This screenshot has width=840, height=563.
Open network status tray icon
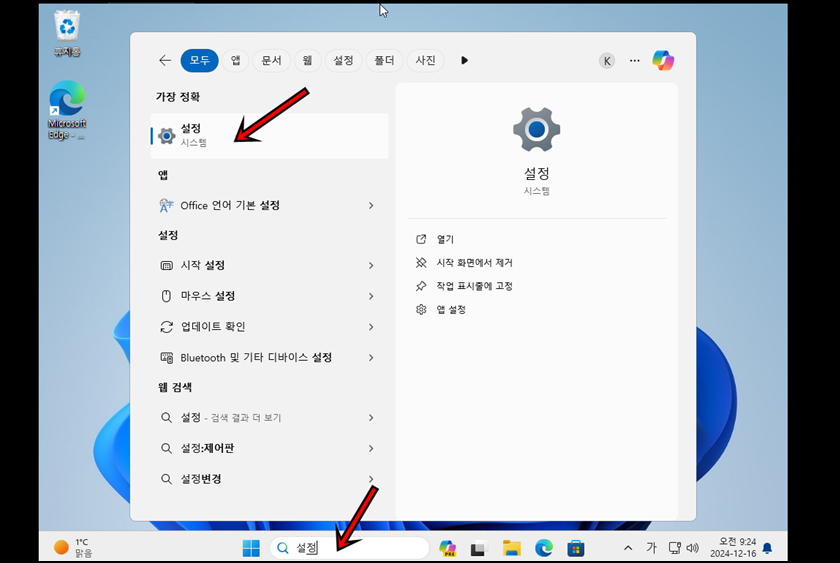(674, 547)
